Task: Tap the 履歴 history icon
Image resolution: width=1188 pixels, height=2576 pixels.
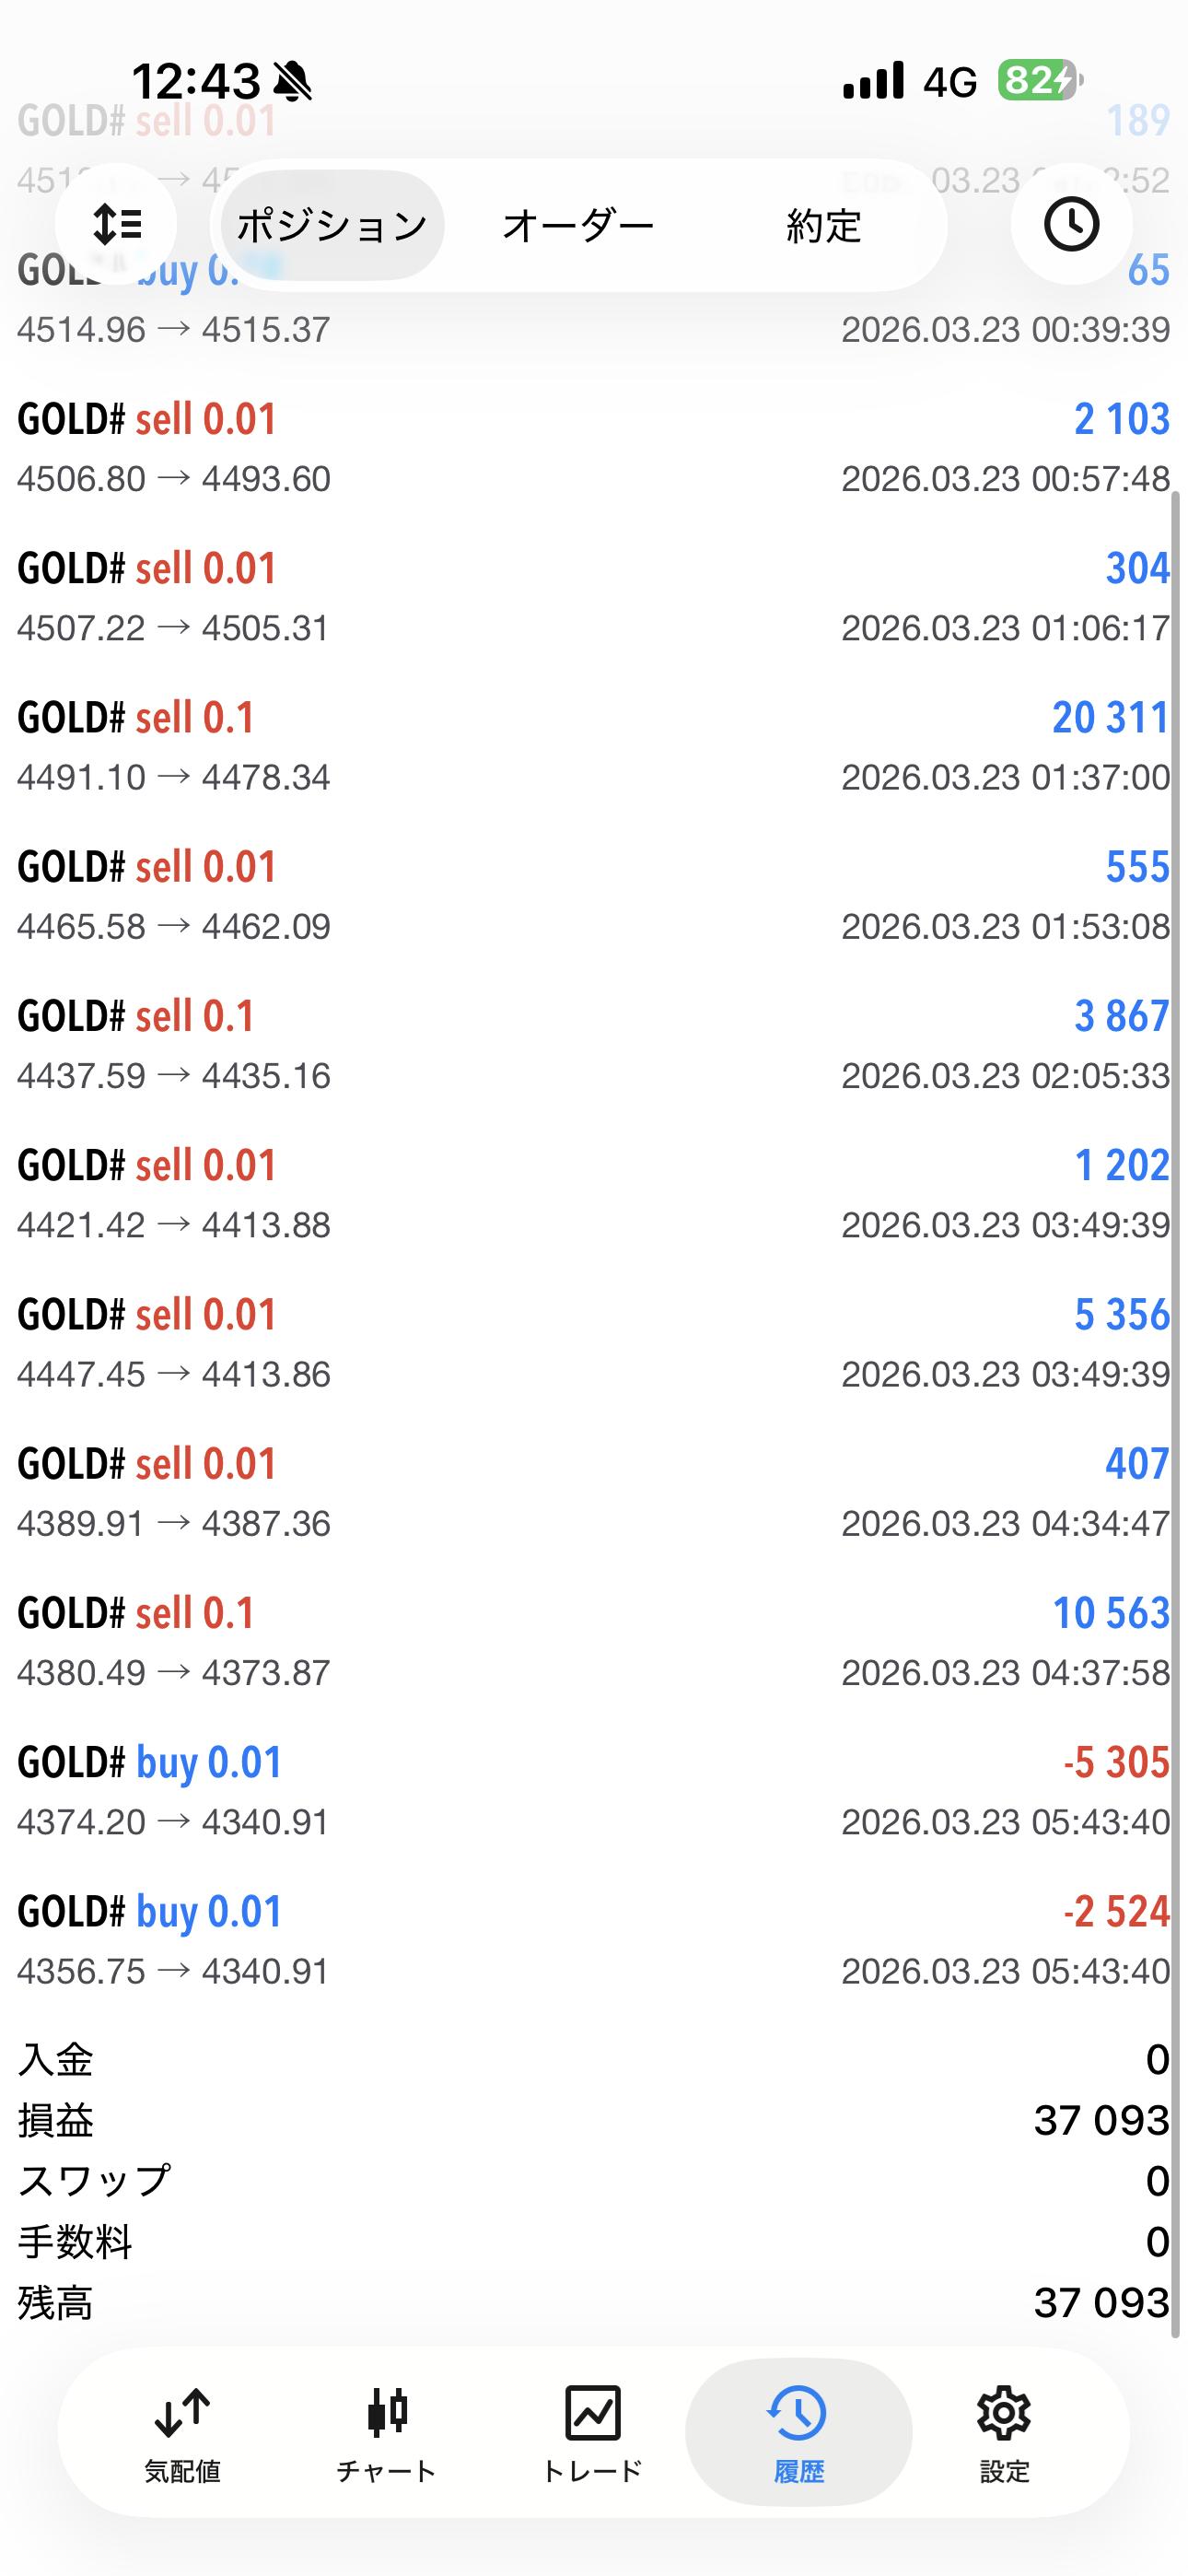Action: pyautogui.click(x=798, y=2432)
